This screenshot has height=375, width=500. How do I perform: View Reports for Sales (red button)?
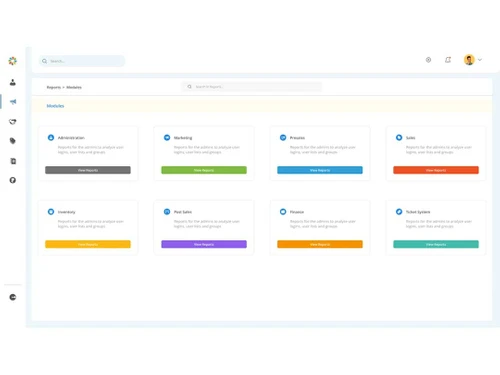coord(436,170)
